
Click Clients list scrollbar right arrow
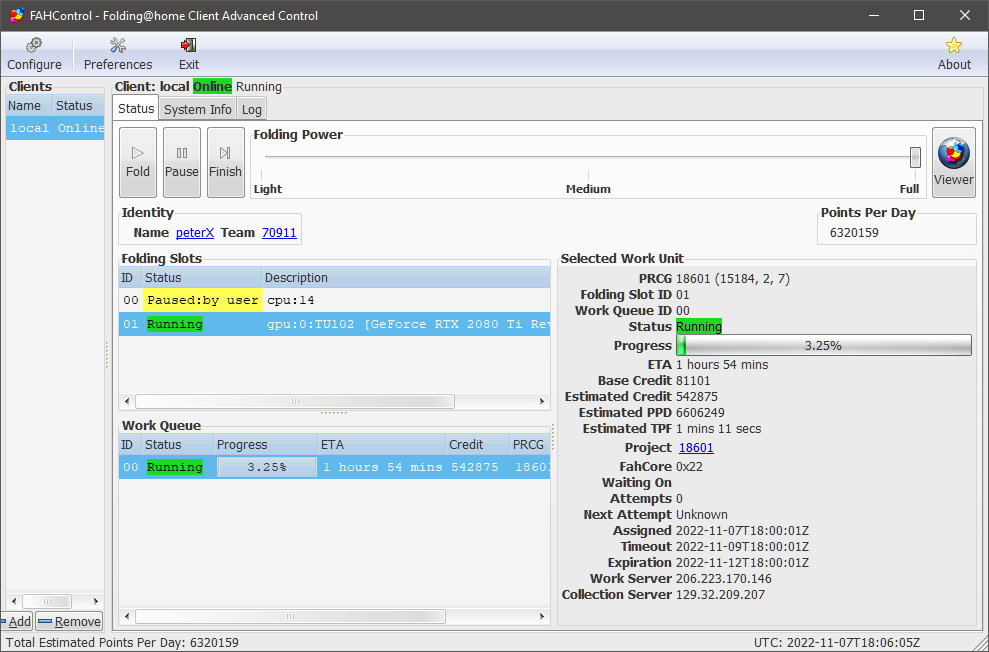pos(95,602)
